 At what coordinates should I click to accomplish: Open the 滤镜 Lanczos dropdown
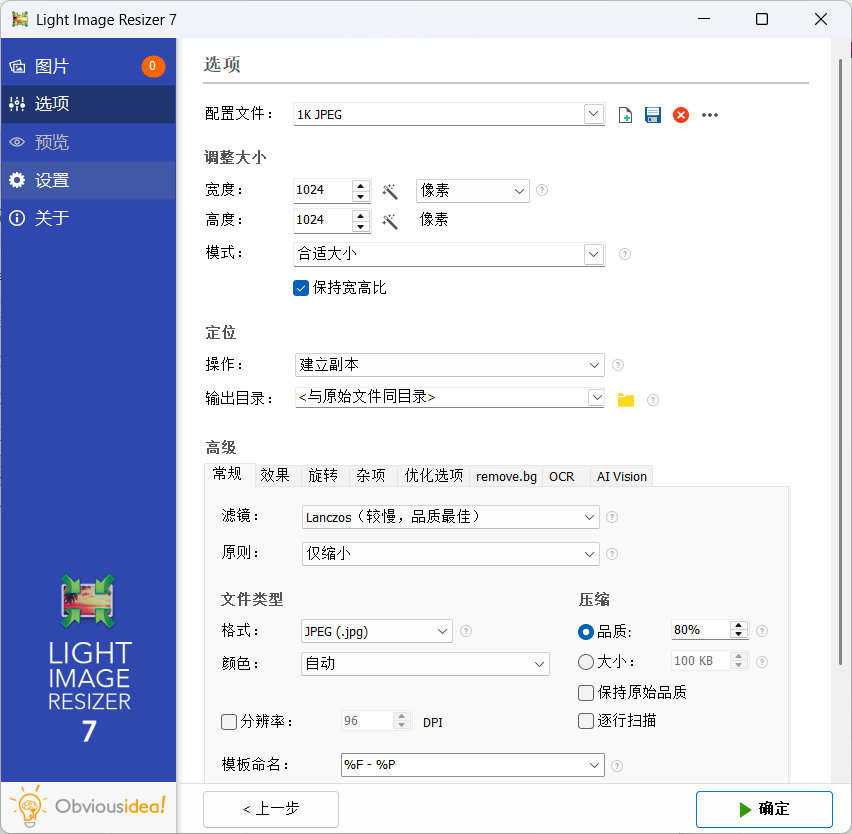(450, 517)
